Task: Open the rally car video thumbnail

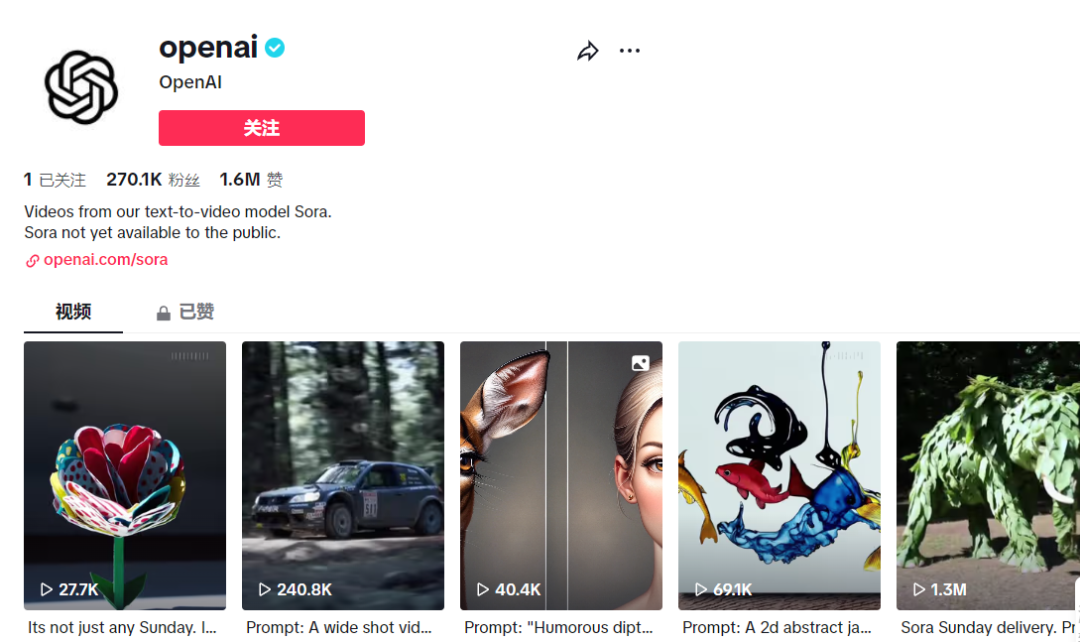Action: tap(343, 475)
